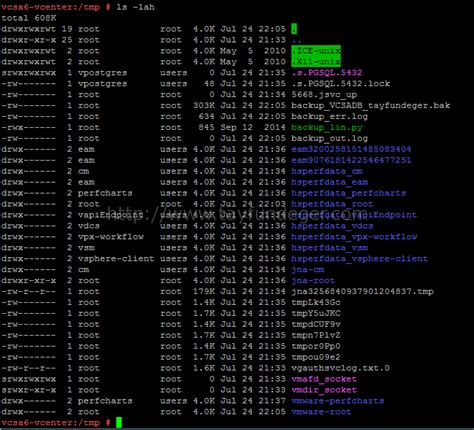The height and width of the screenshot is (430, 474).
Task: Select the backup_lin.py filename
Action: (x=327, y=127)
